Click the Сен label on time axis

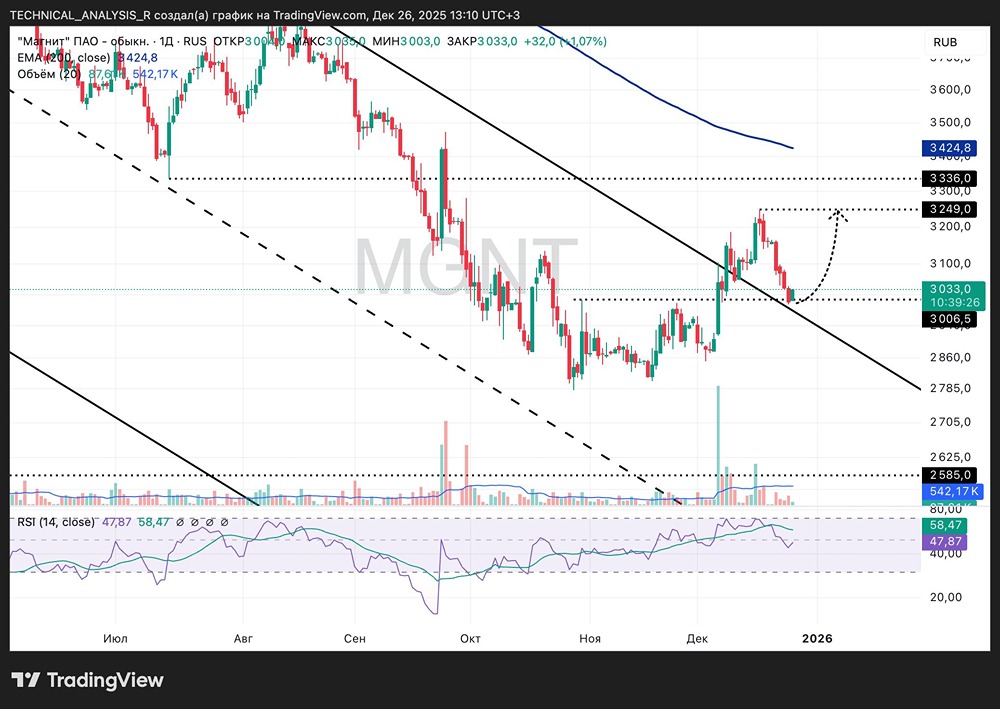[355, 638]
